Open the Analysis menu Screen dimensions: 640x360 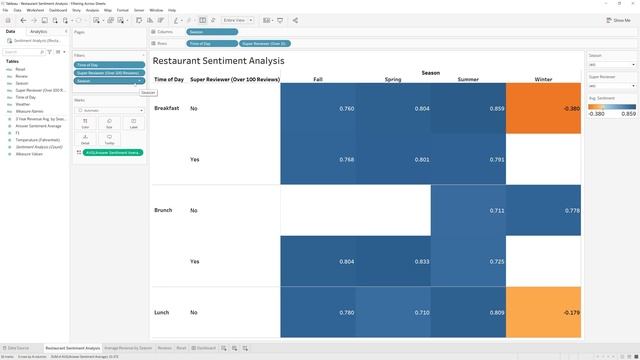92,10
